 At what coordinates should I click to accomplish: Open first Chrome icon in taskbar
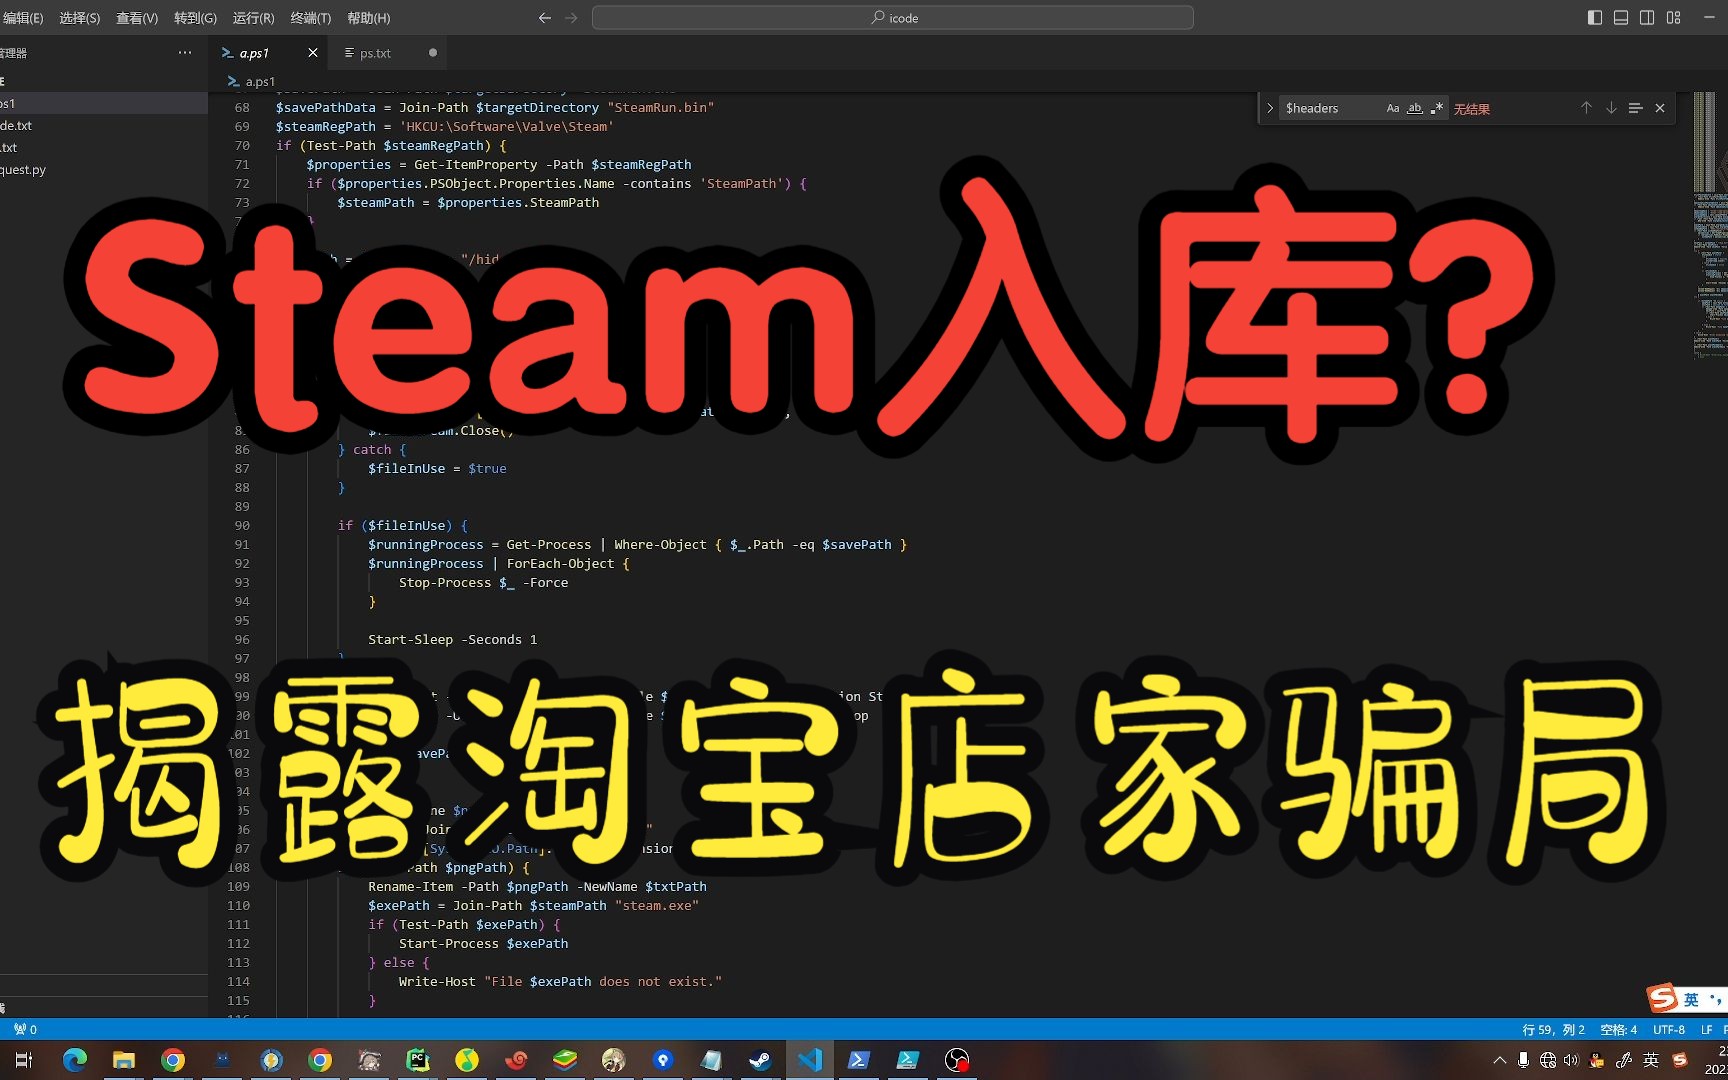point(173,1060)
